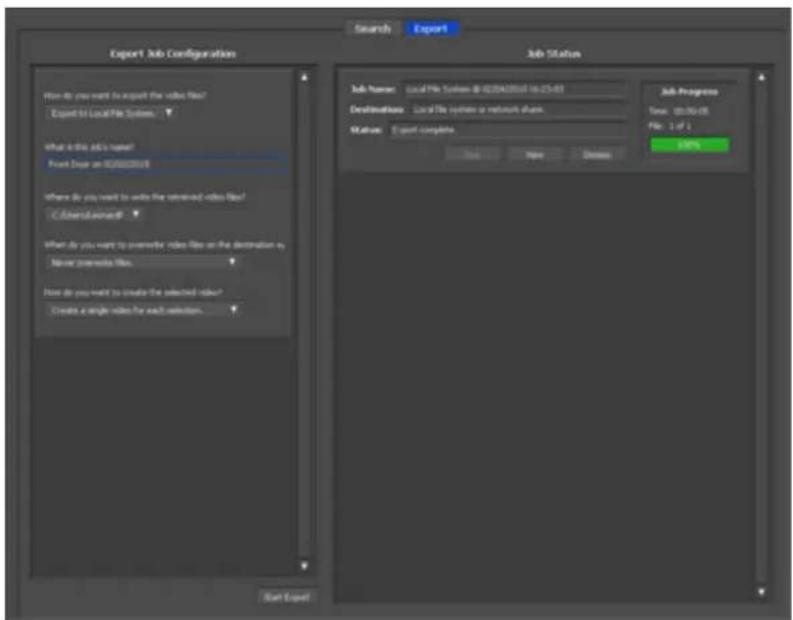Open the 'Never overwrite files' dropdown
This screenshot has height=620, width=793.
(142, 262)
